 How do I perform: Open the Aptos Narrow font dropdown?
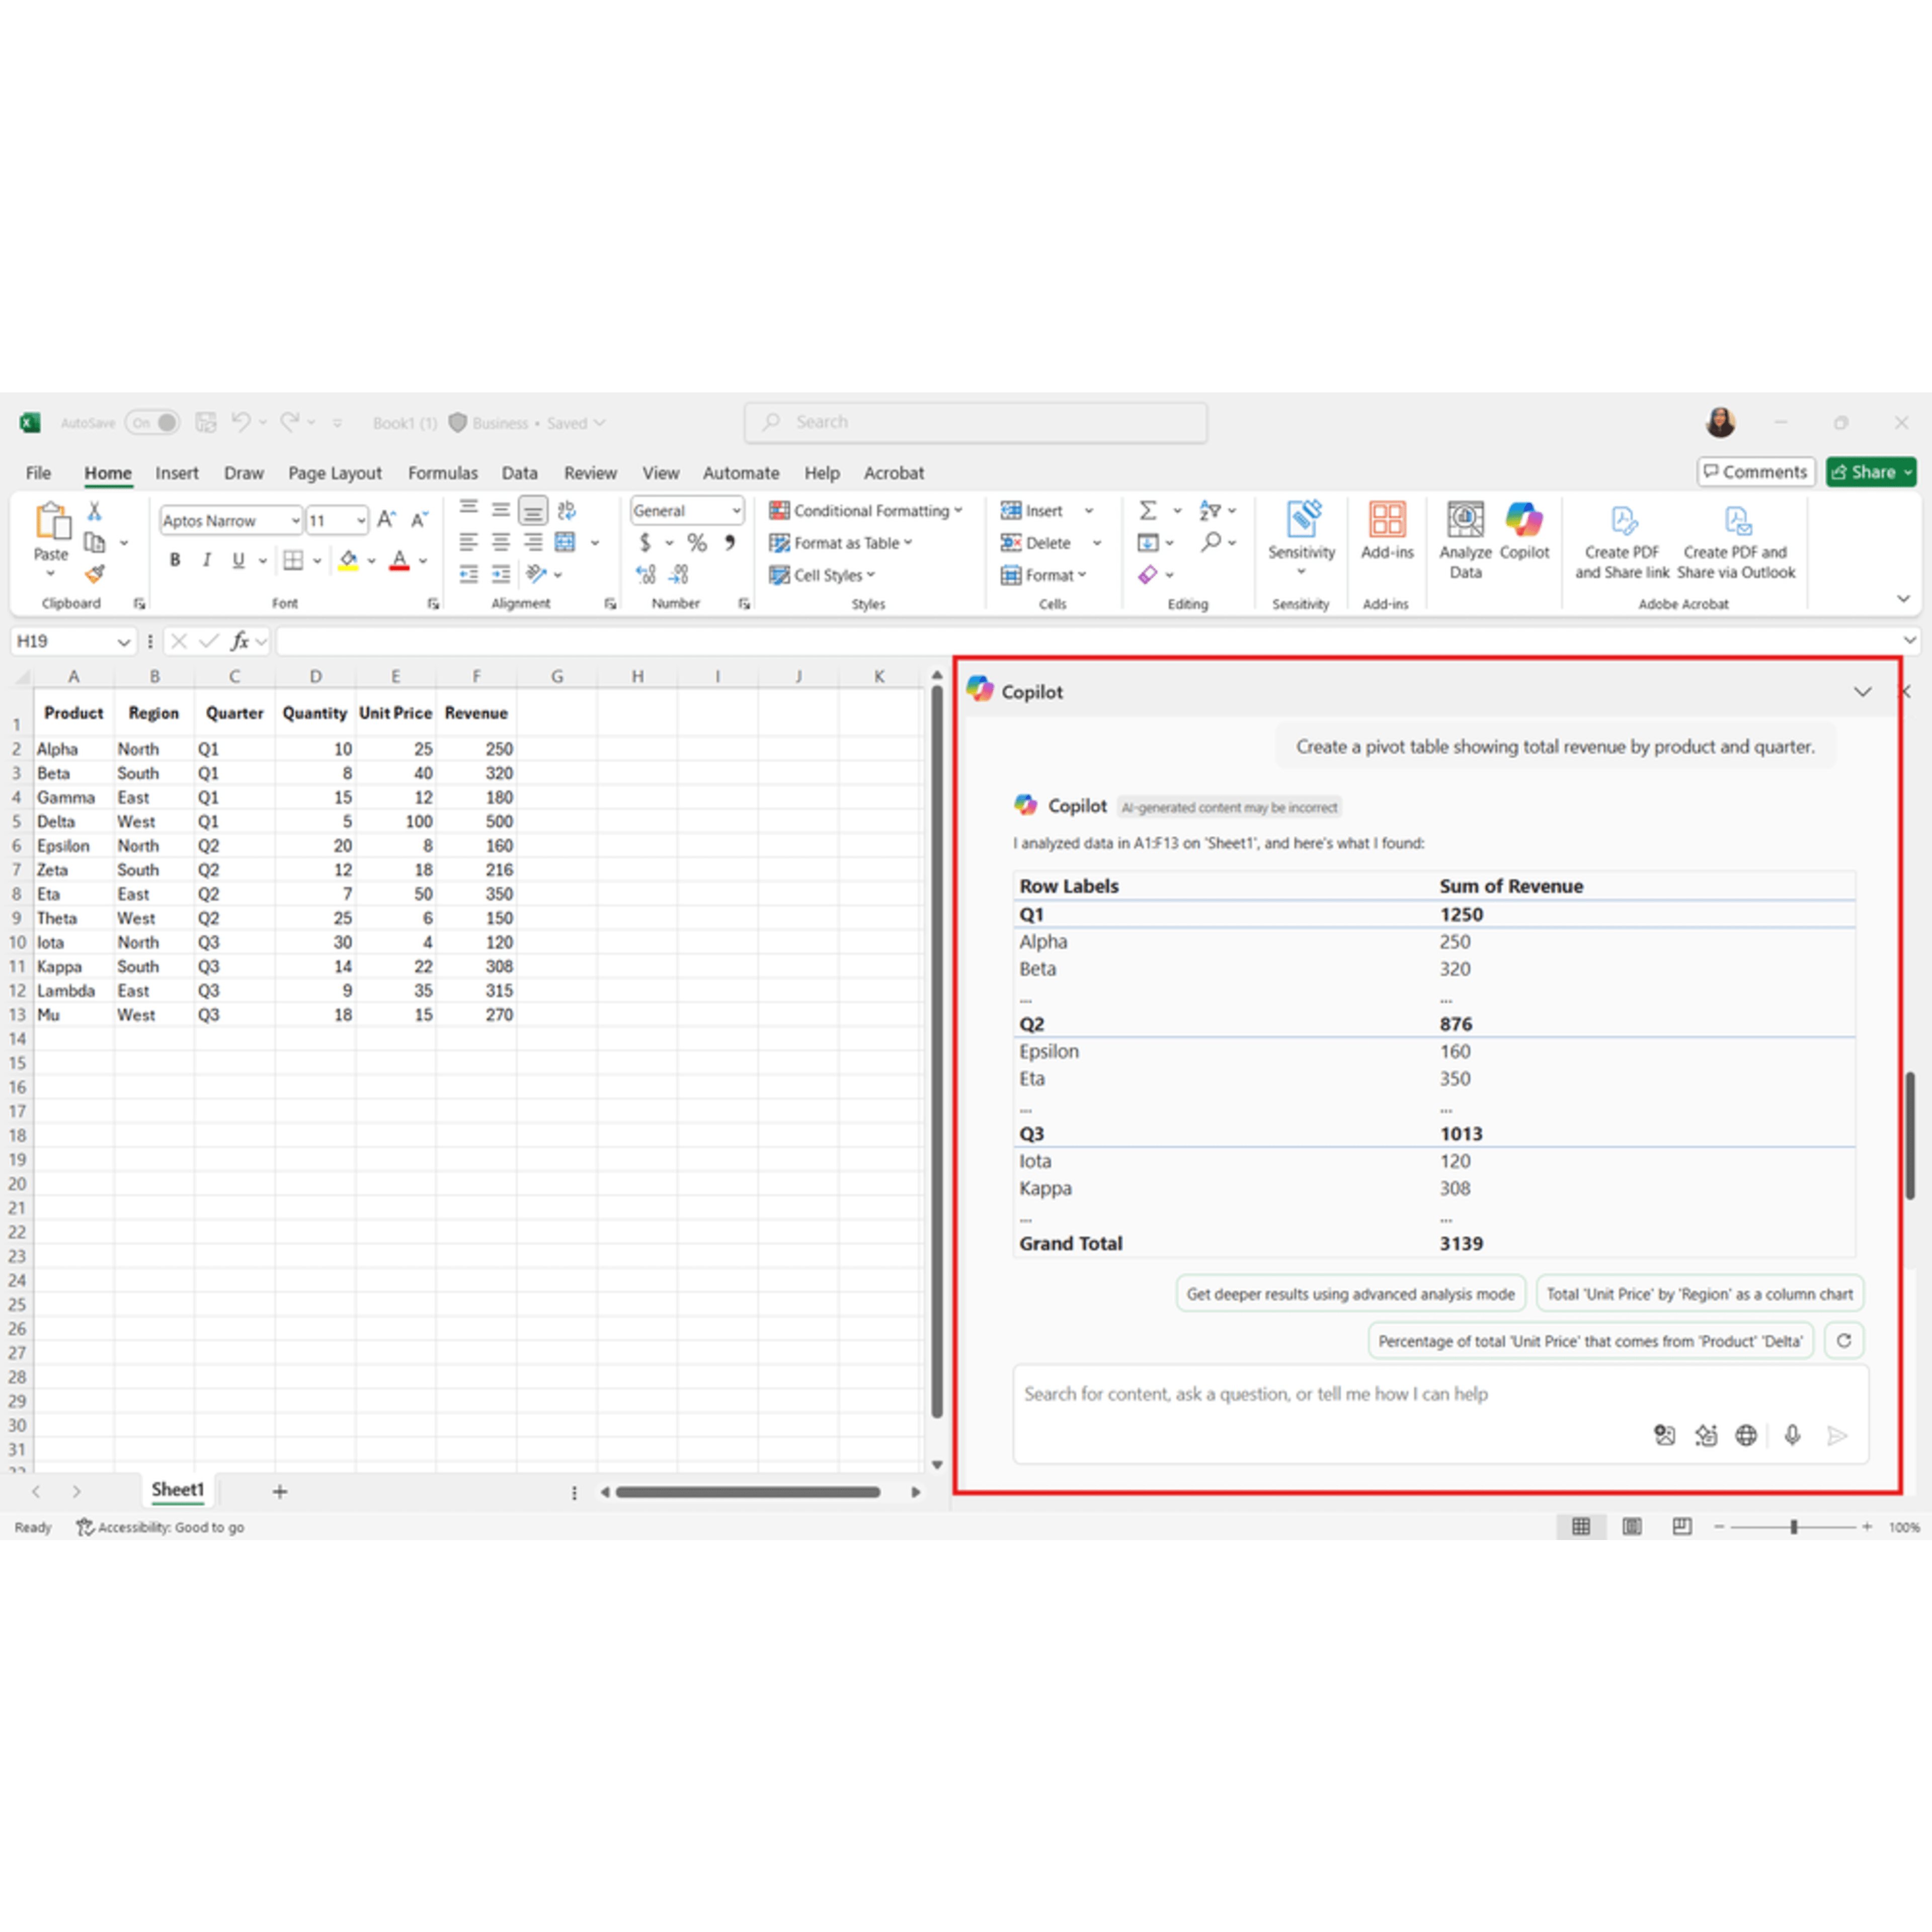[x=295, y=520]
